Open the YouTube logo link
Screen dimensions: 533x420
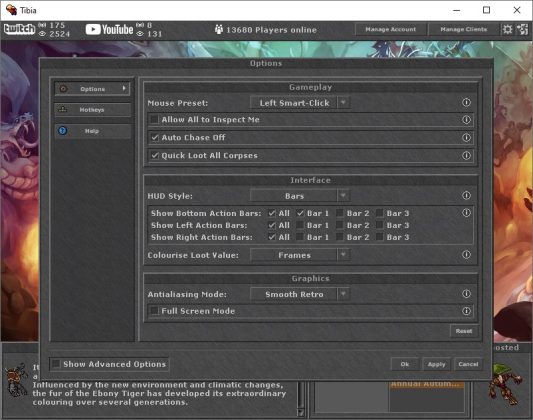pos(109,30)
